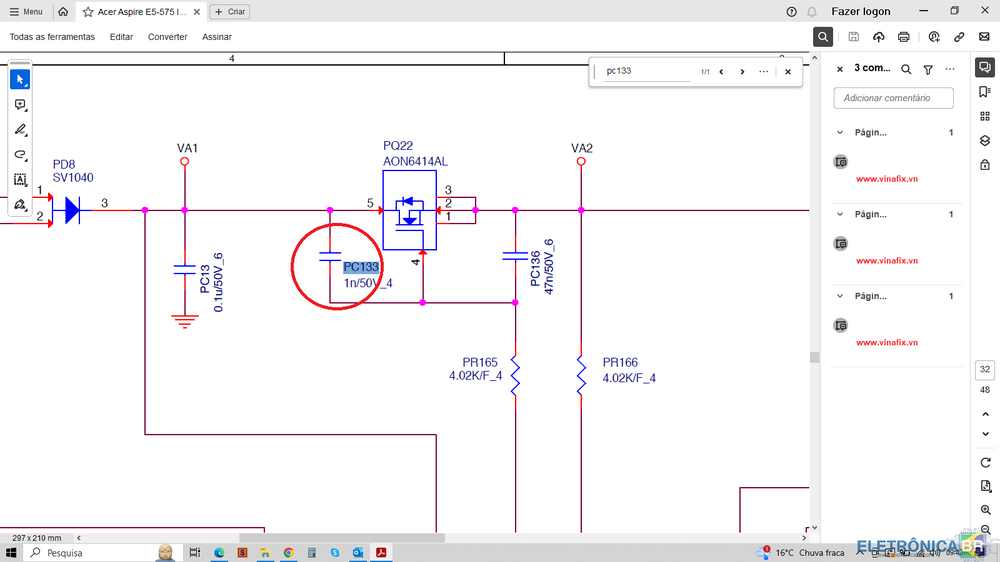Open page thumbnails grid panel
The width and height of the screenshot is (1000, 562).
[985, 116]
